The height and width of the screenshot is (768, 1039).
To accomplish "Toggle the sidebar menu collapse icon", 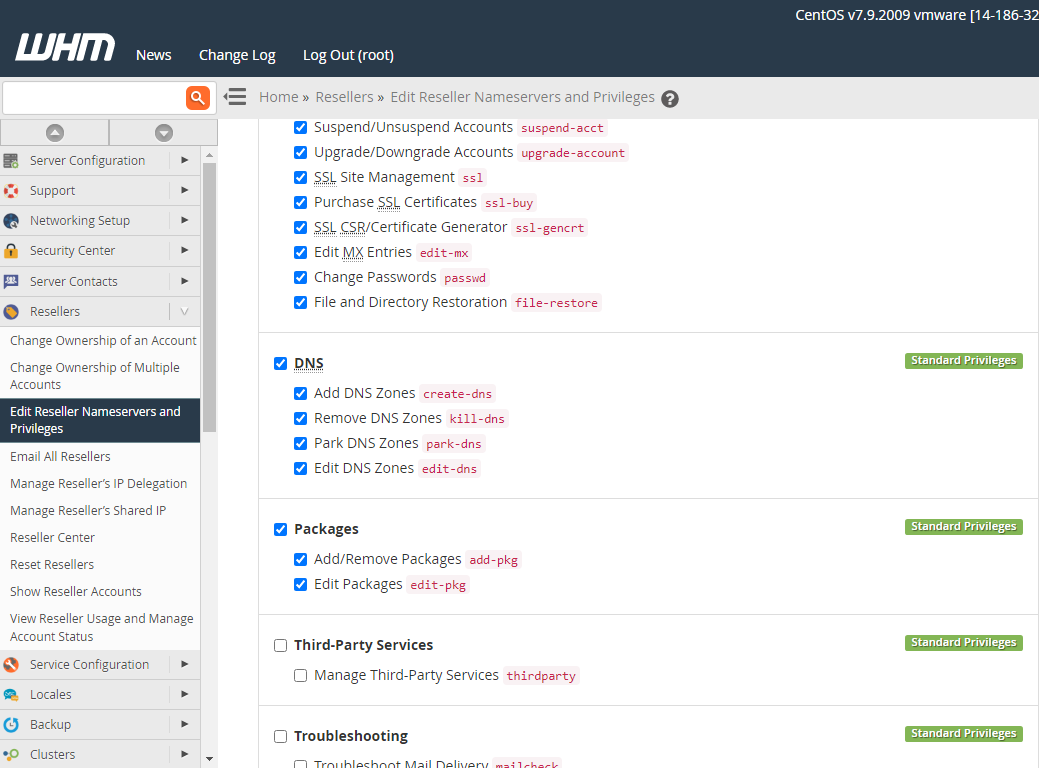I will [x=235, y=97].
